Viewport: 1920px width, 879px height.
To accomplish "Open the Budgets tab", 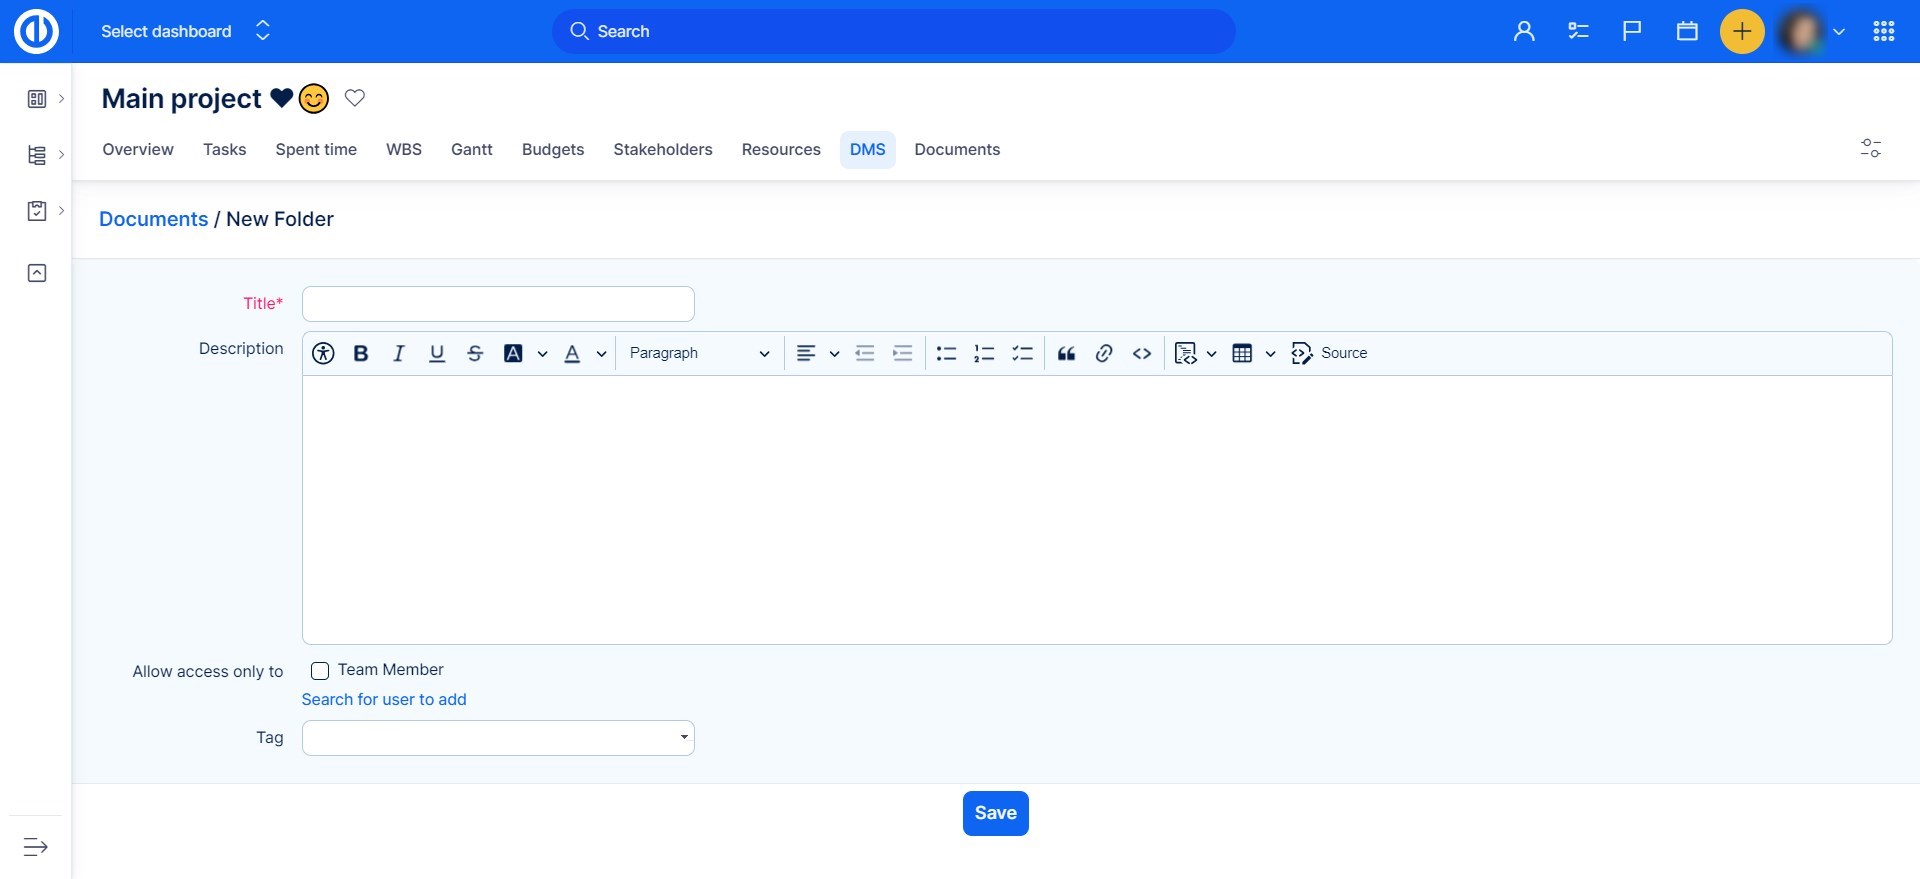I will (552, 150).
